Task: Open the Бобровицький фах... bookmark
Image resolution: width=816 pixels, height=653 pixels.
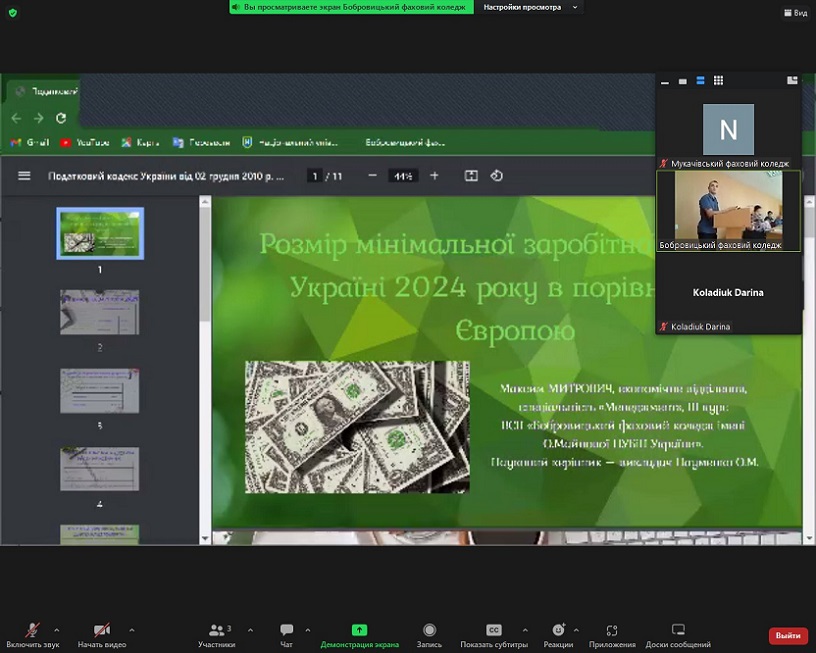Action: point(405,142)
